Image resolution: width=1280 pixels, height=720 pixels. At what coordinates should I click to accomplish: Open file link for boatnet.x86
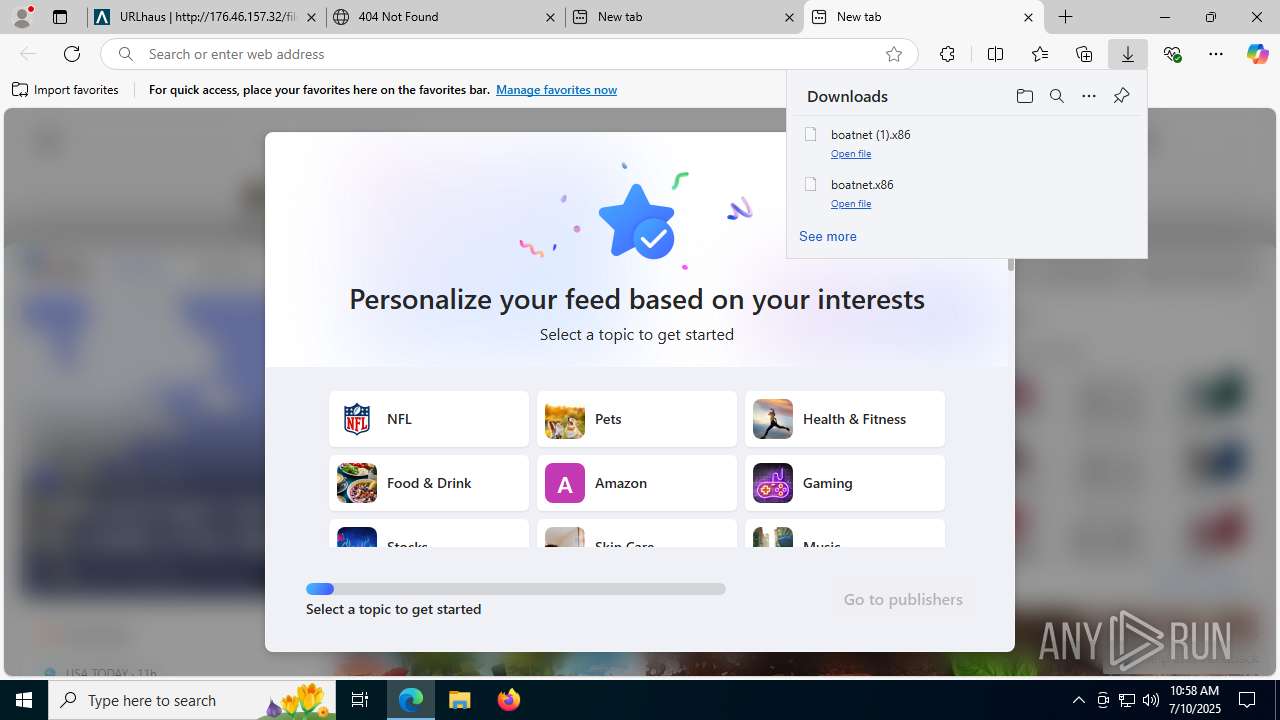click(x=851, y=204)
